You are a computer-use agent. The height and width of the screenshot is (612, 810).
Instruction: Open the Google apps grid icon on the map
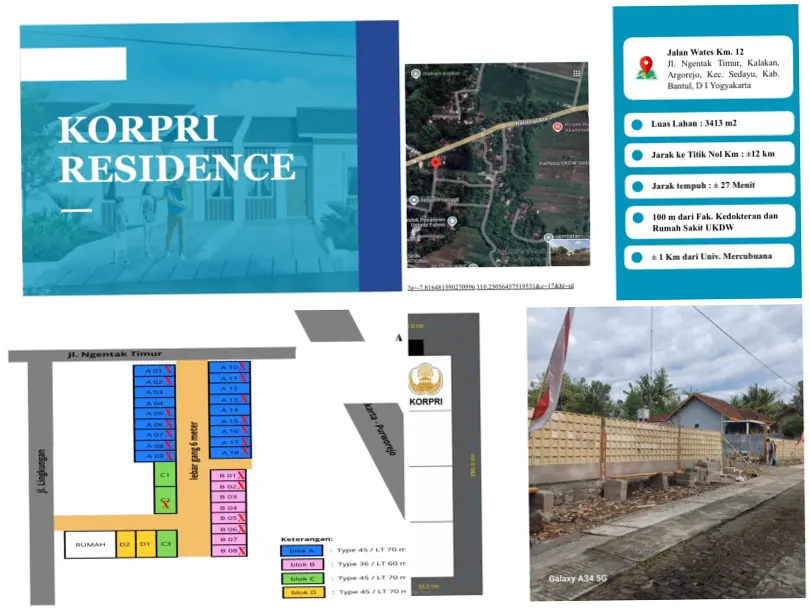[x=575, y=73]
